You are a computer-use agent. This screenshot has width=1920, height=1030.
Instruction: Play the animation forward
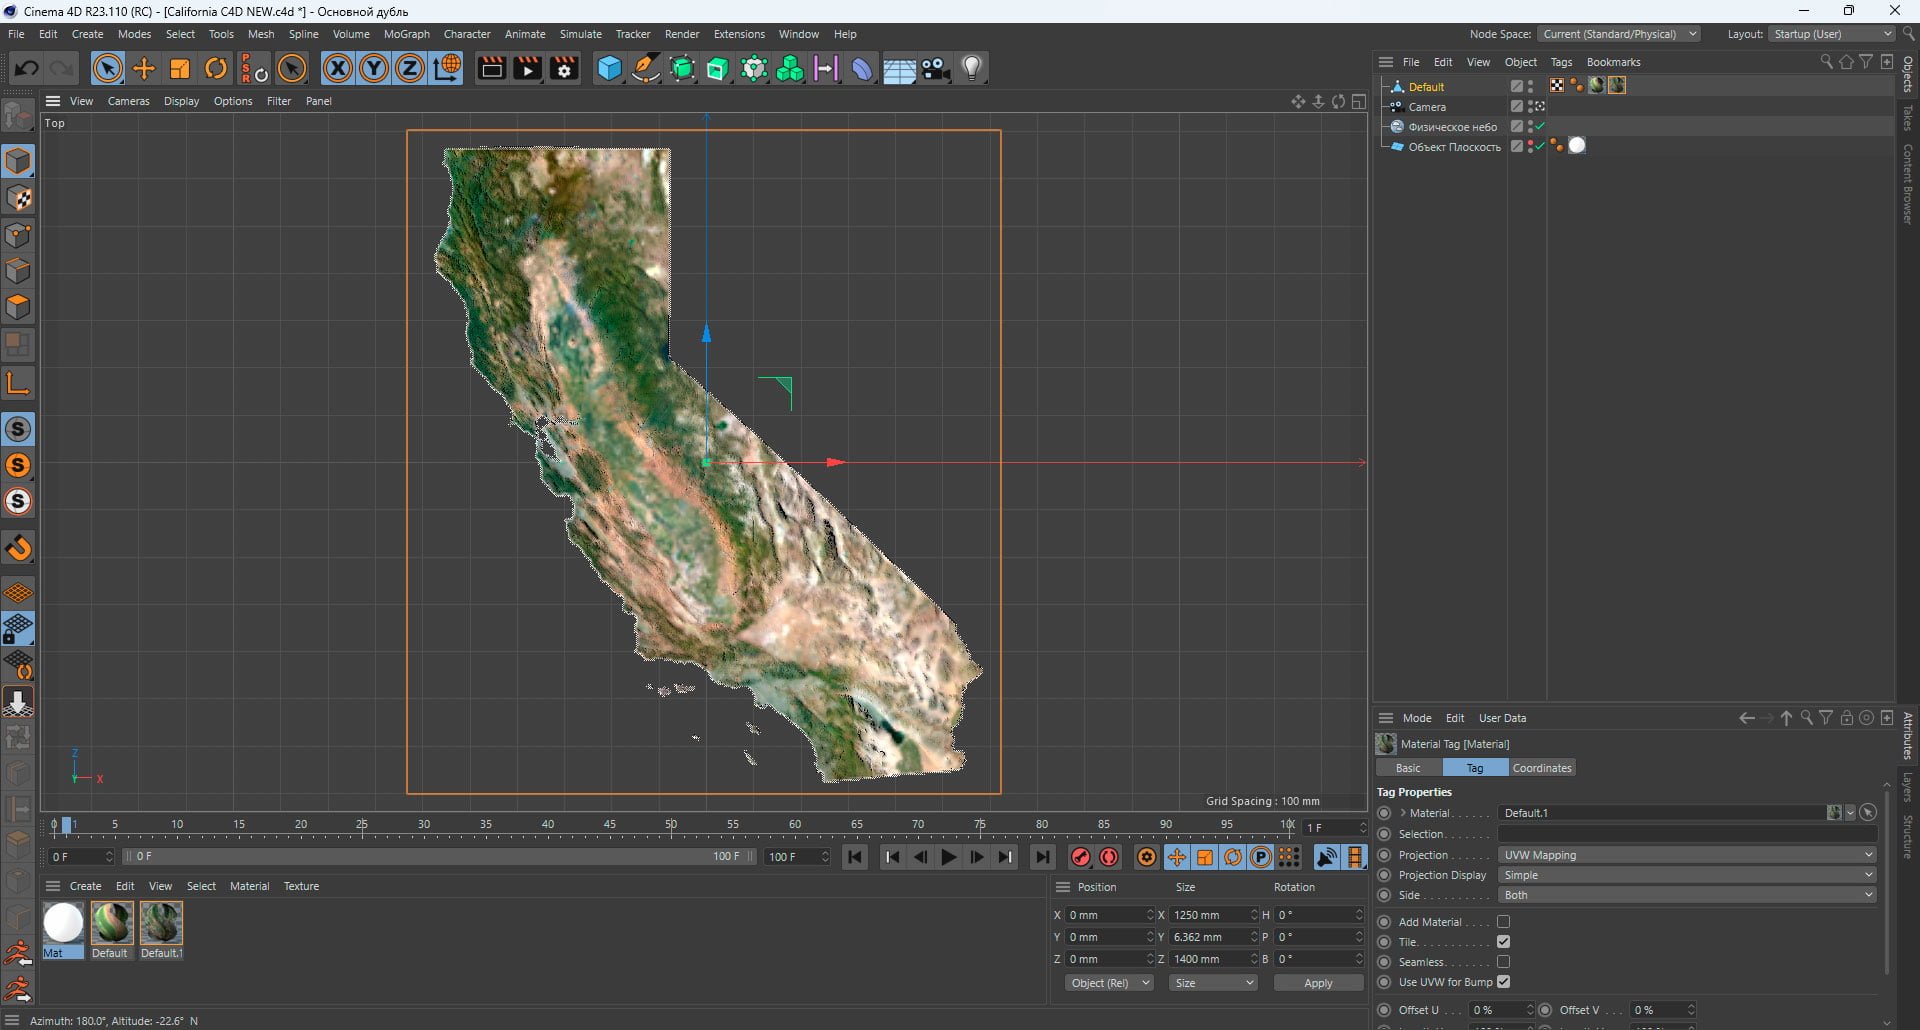point(948,857)
